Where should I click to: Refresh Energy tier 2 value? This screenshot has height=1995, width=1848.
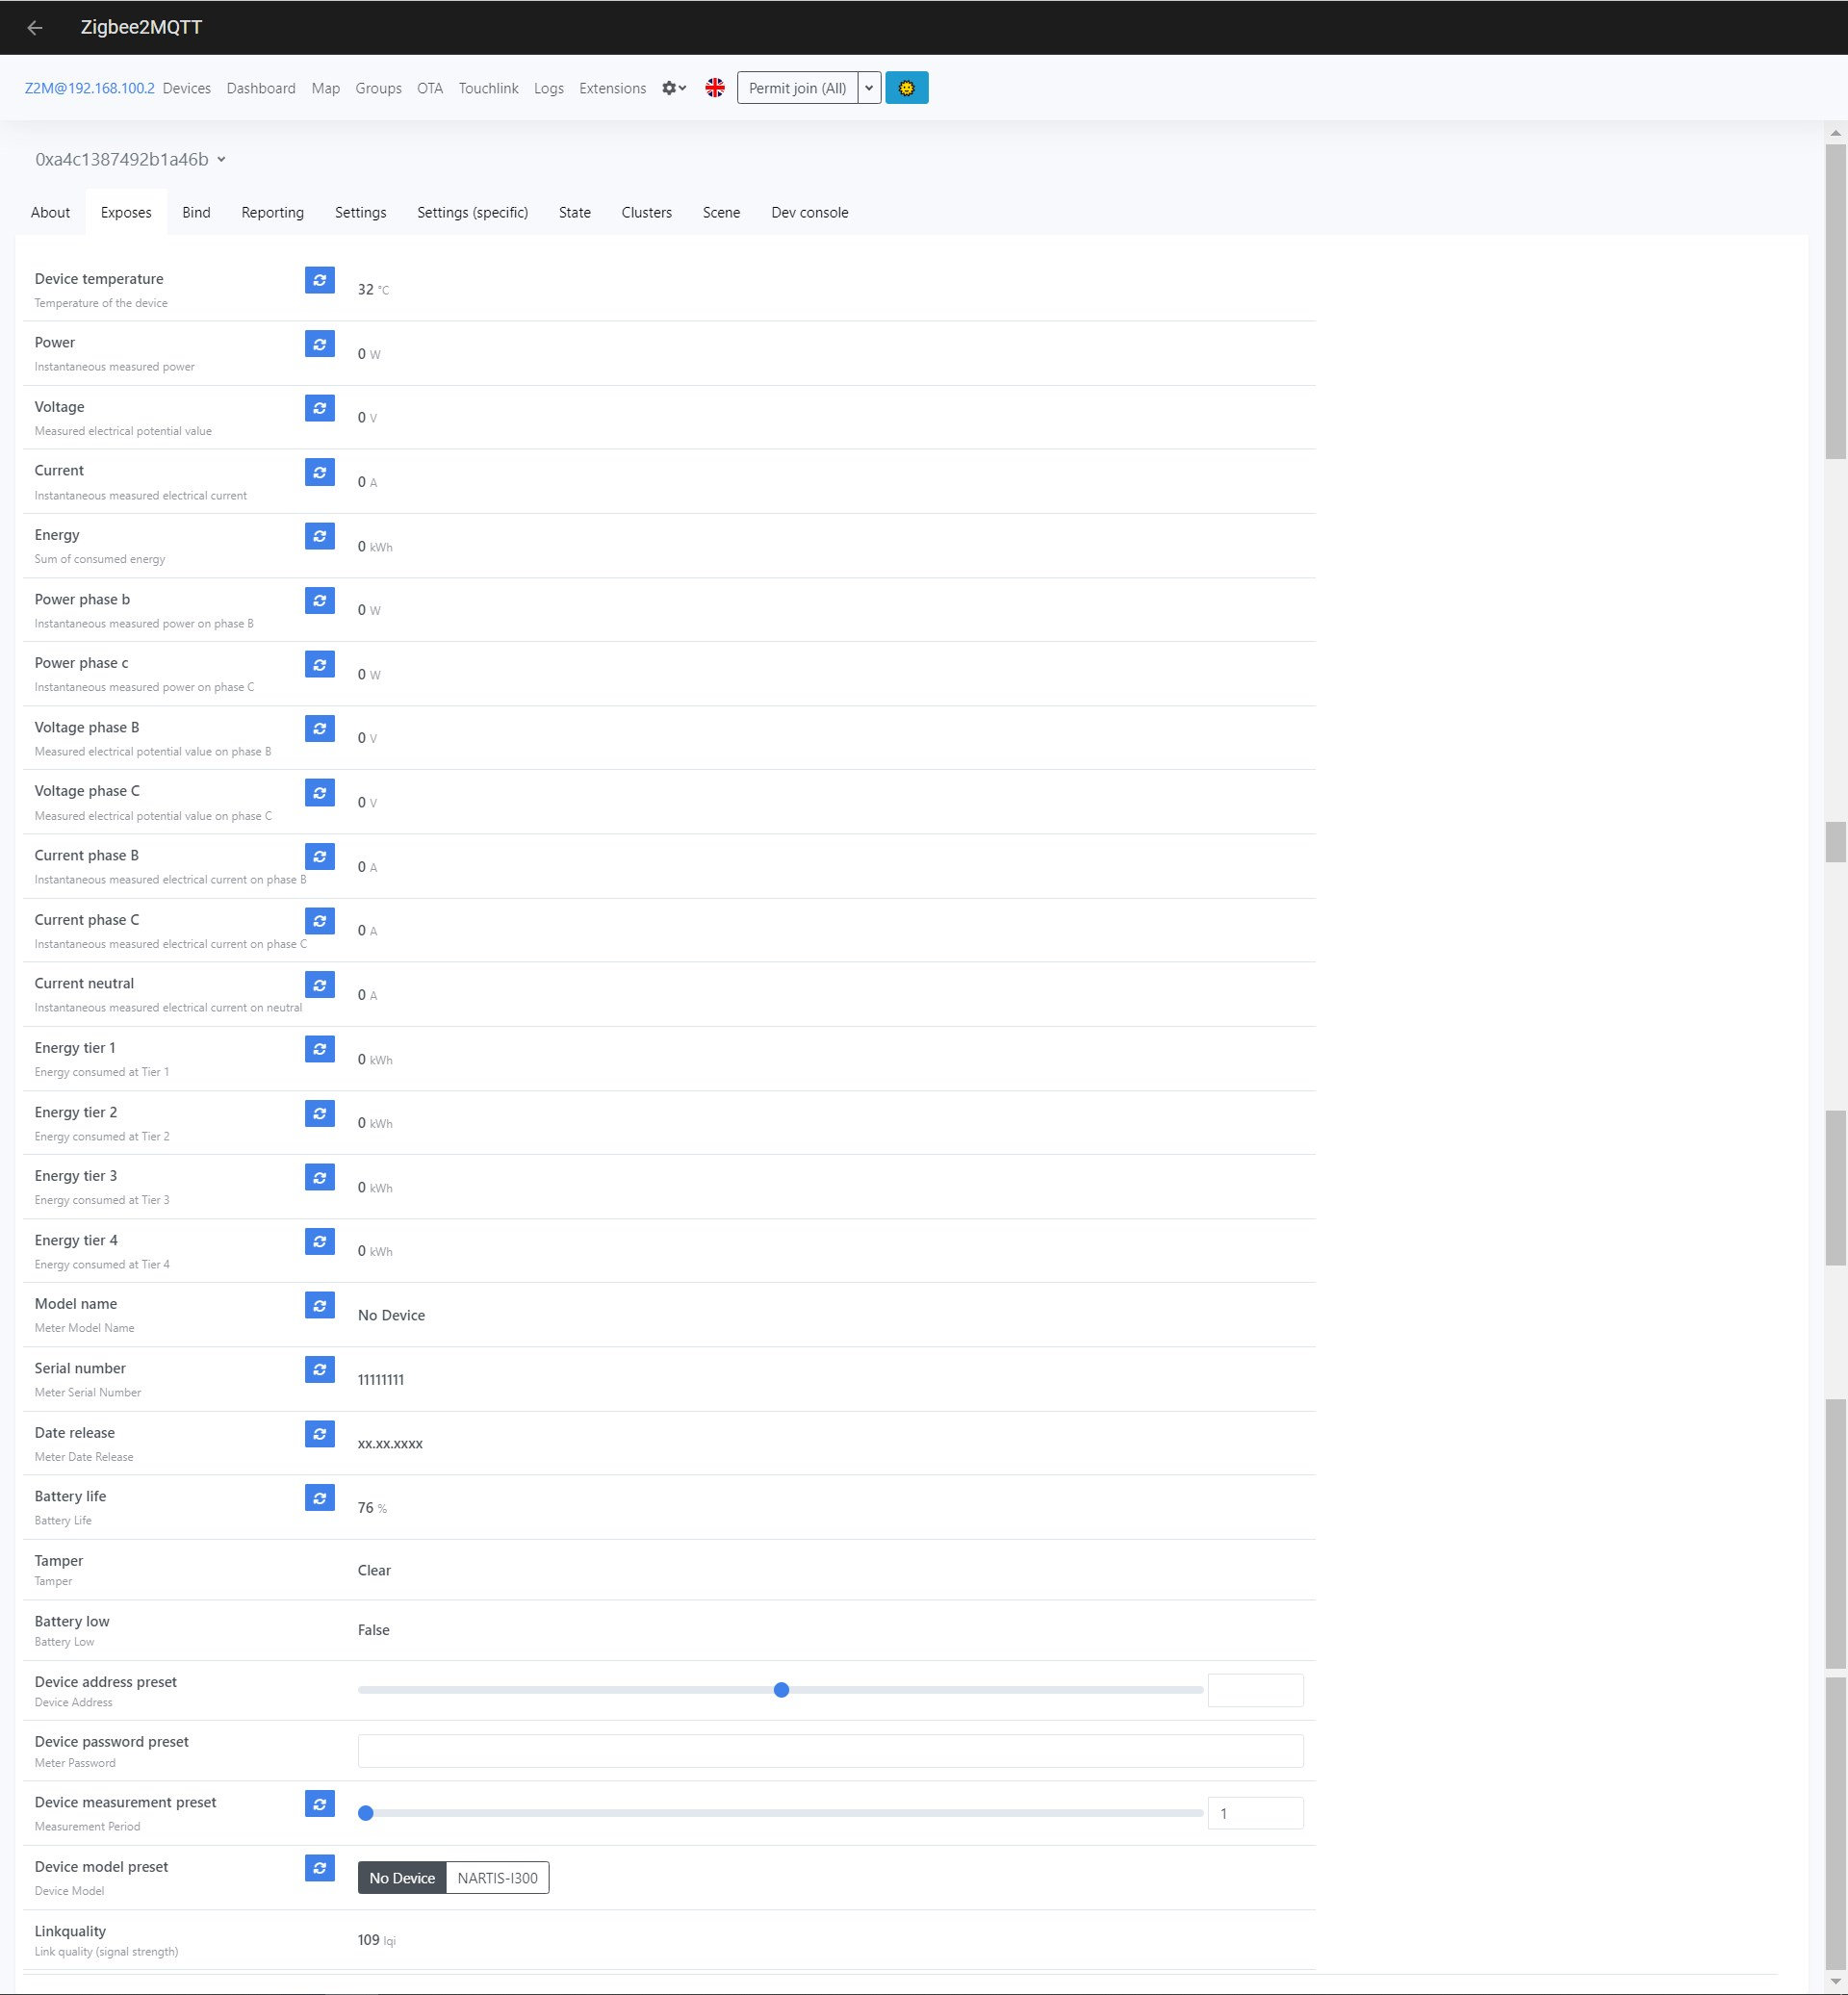(x=320, y=1113)
